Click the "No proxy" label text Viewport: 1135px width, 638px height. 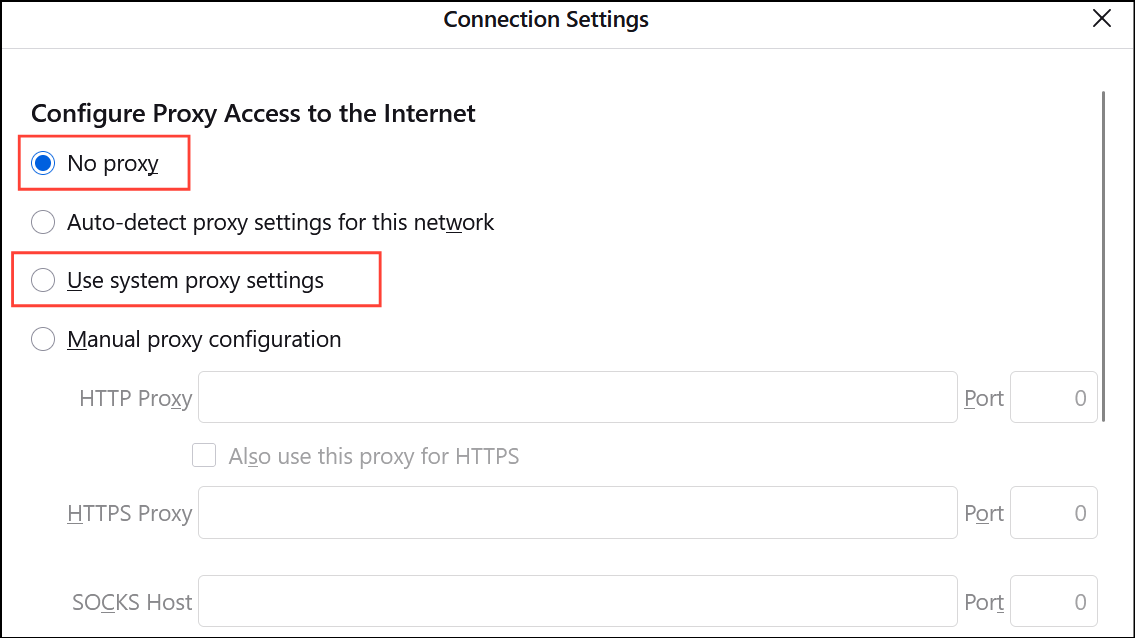click(113, 161)
